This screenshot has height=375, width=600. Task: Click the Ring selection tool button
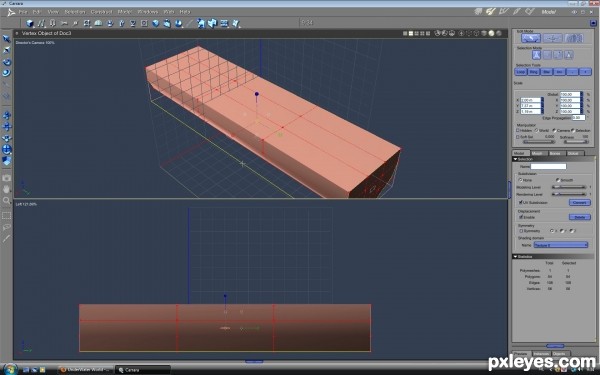(533, 72)
